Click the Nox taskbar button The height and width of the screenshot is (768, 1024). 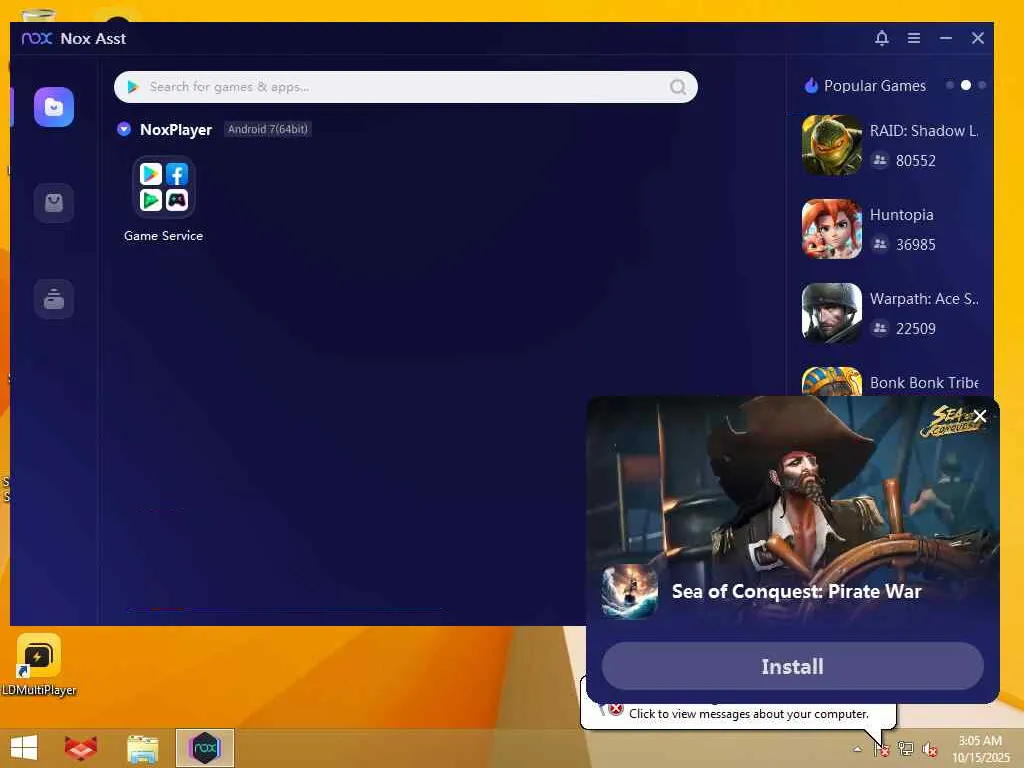(x=205, y=748)
